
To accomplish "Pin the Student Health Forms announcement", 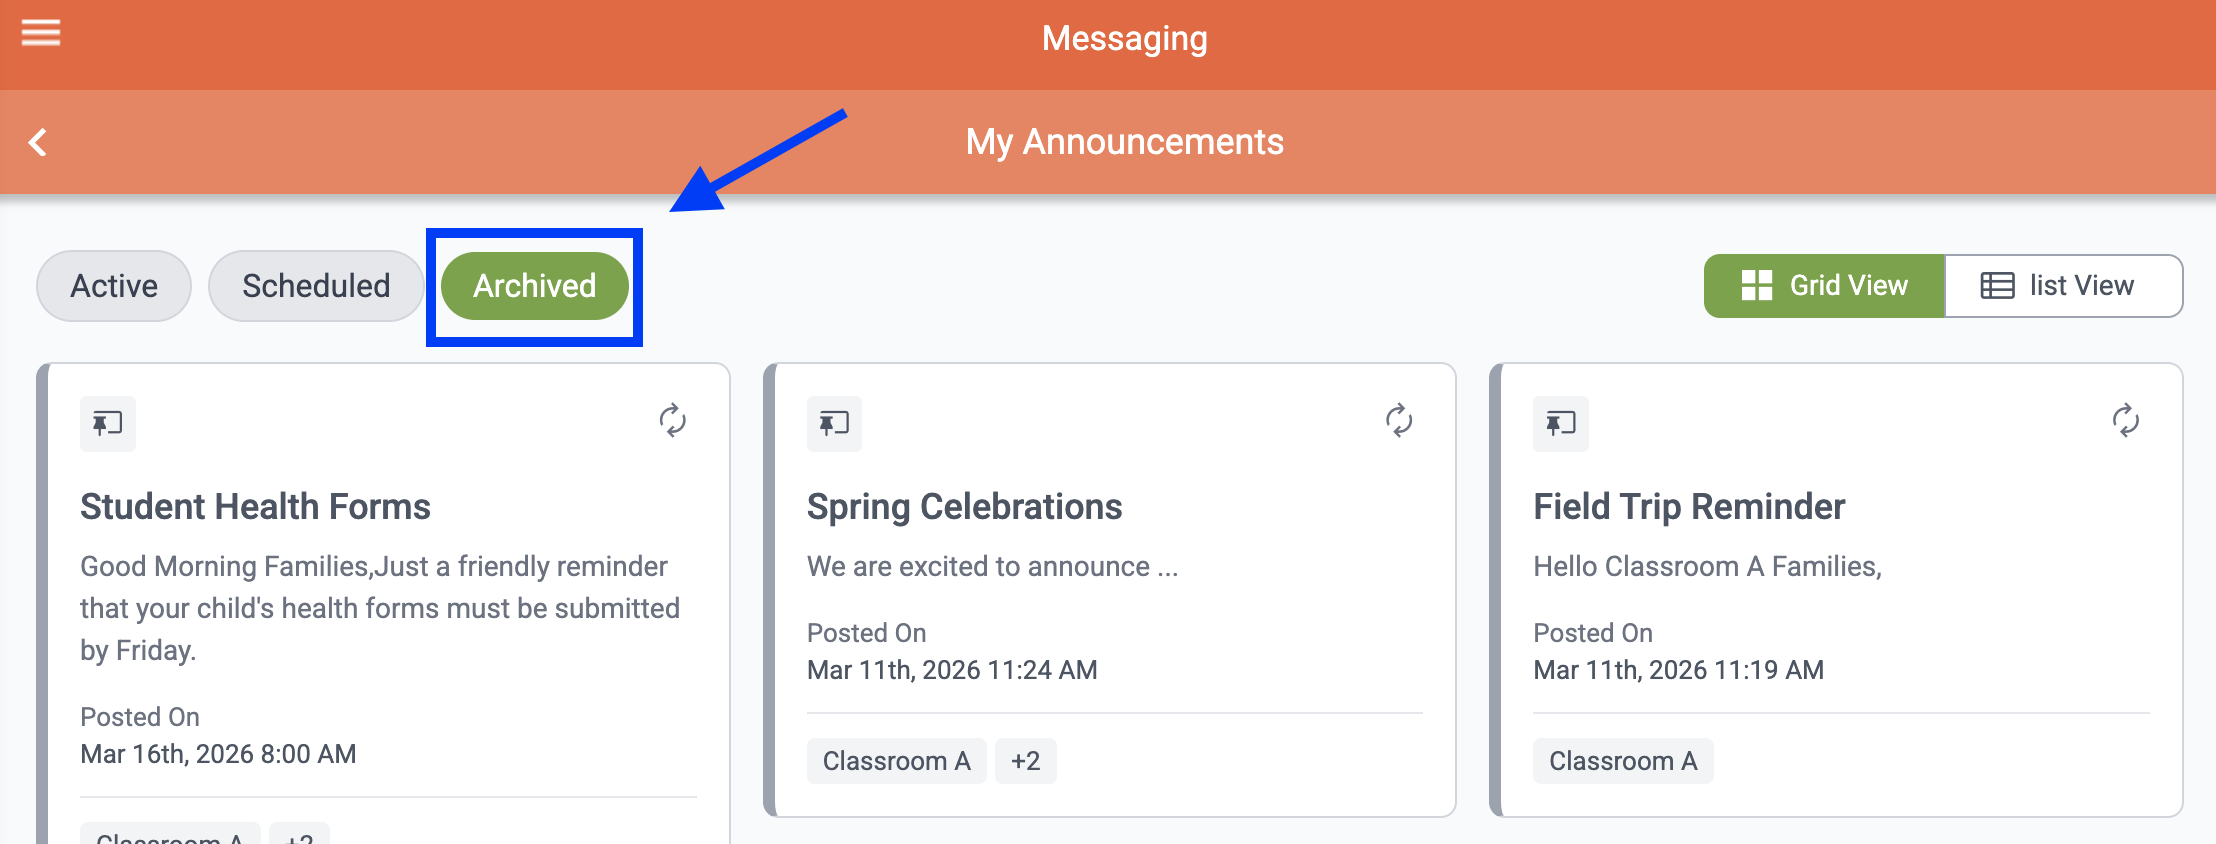I will click(107, 424).
